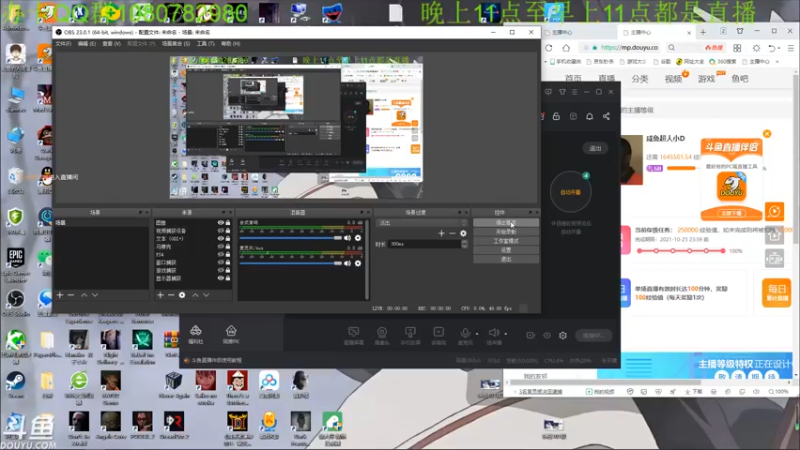Click speaker icon in Douyu companion toolbar
The height and width of the screenshot is (450, 800).
[493, 333]
